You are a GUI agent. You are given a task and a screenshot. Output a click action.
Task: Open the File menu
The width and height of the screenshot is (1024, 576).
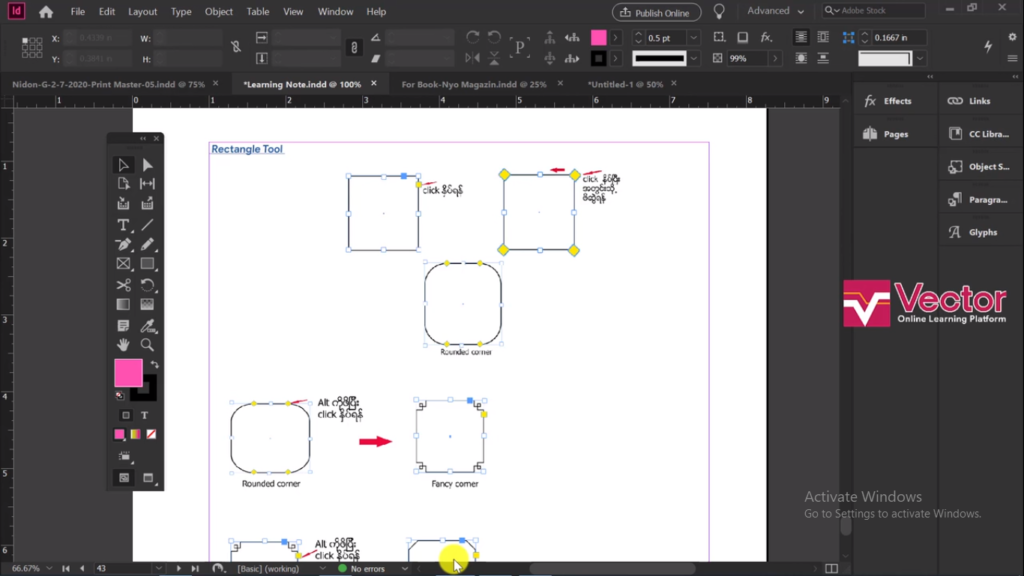pos(78,12)
